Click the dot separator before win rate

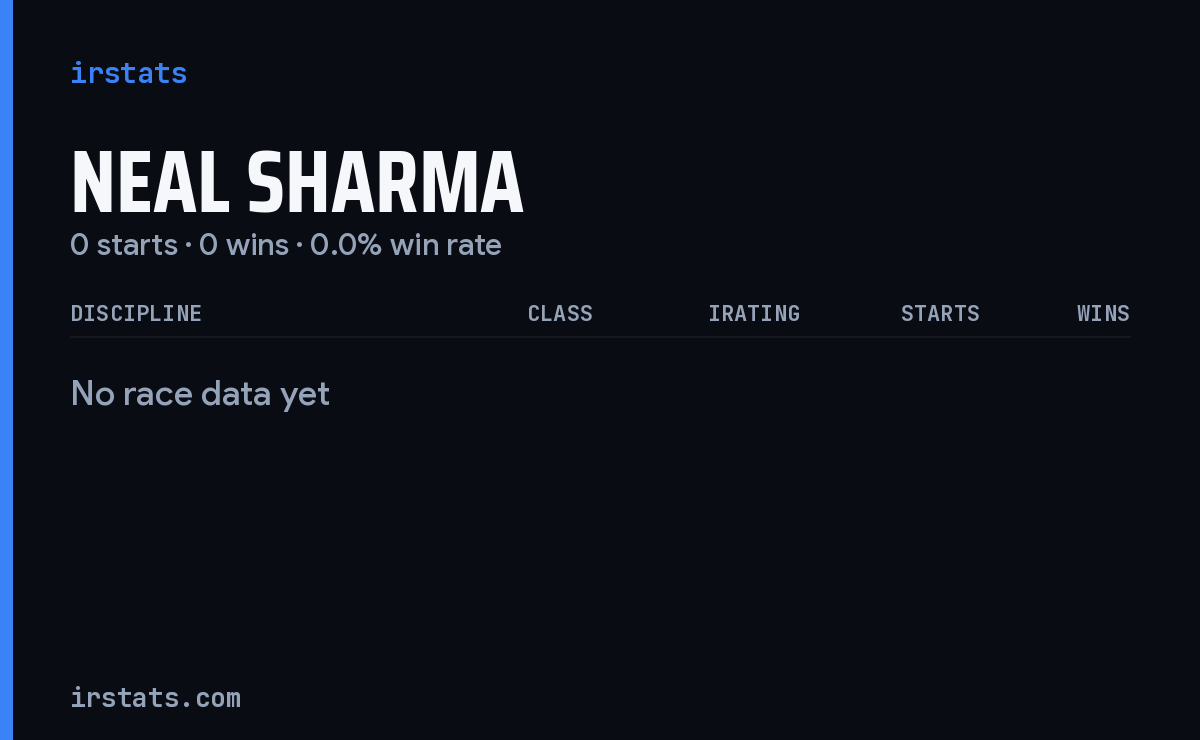(299, 246)
